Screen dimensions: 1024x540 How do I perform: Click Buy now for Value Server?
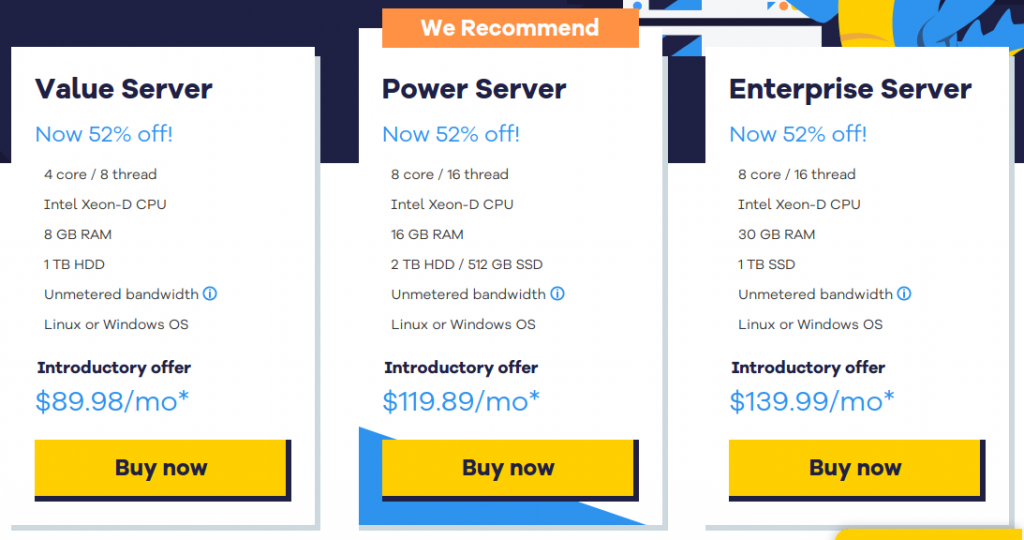tap(162, 468)
